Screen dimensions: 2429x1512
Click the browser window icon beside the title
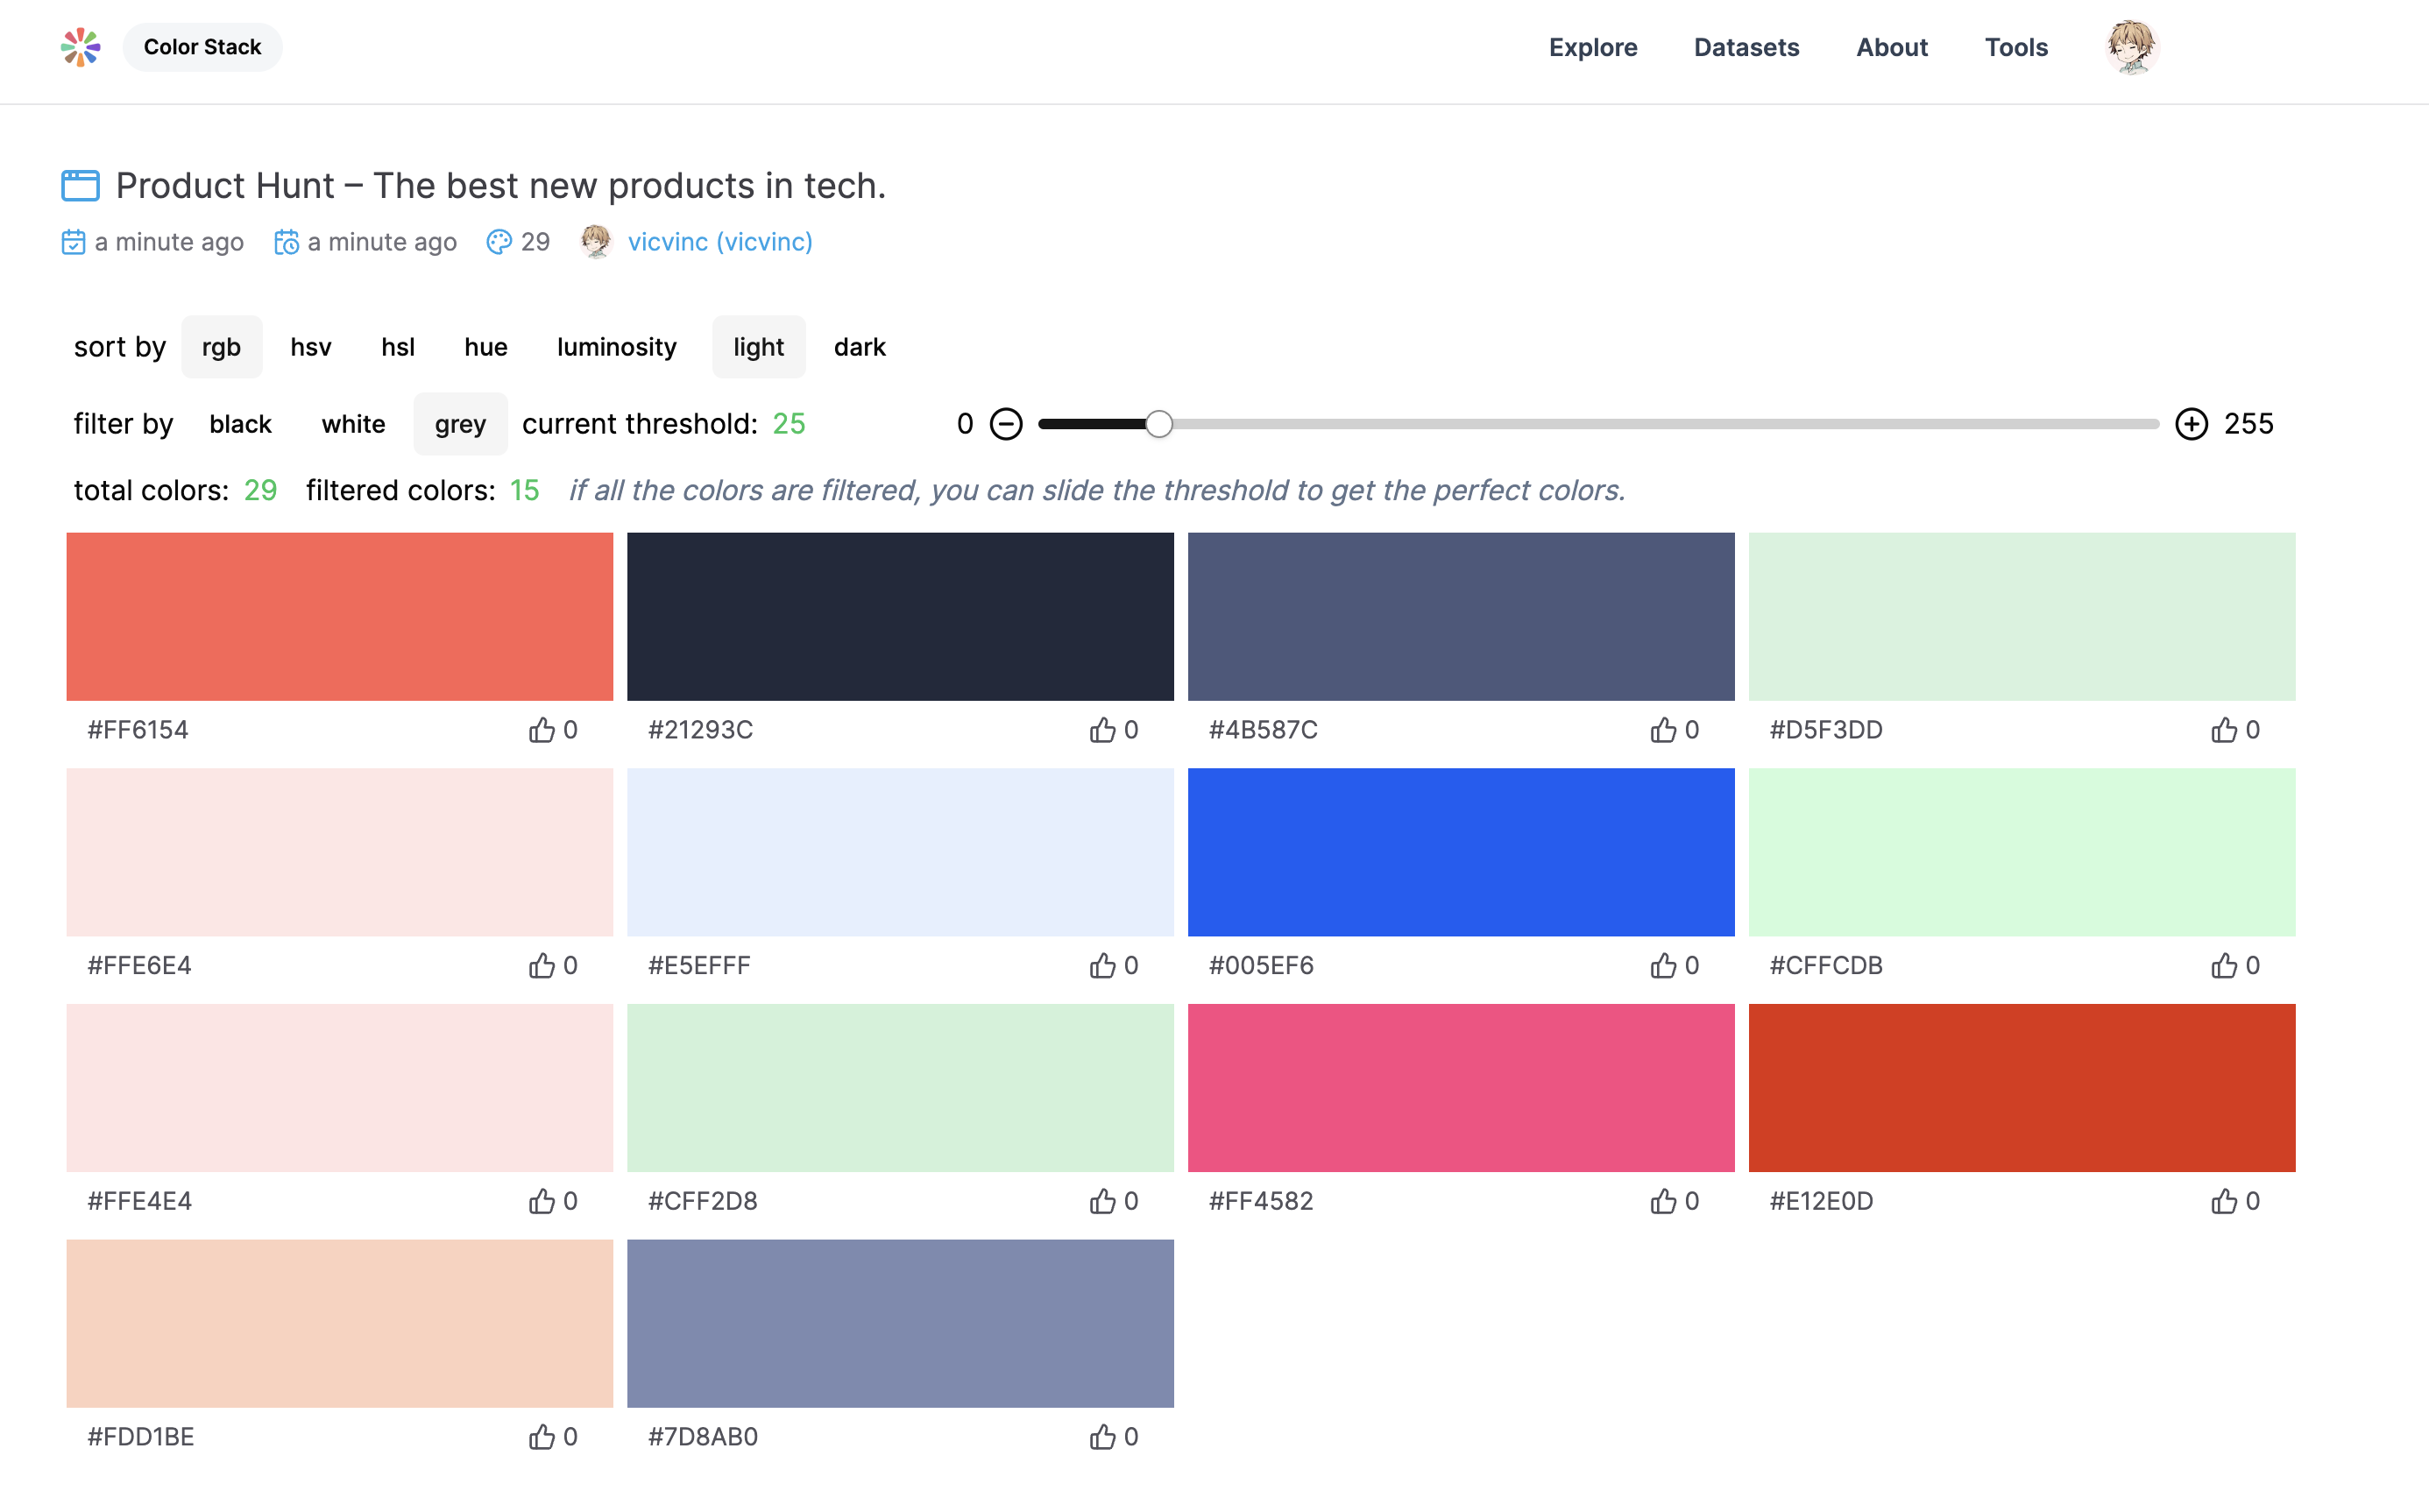(x=80, y=185)
